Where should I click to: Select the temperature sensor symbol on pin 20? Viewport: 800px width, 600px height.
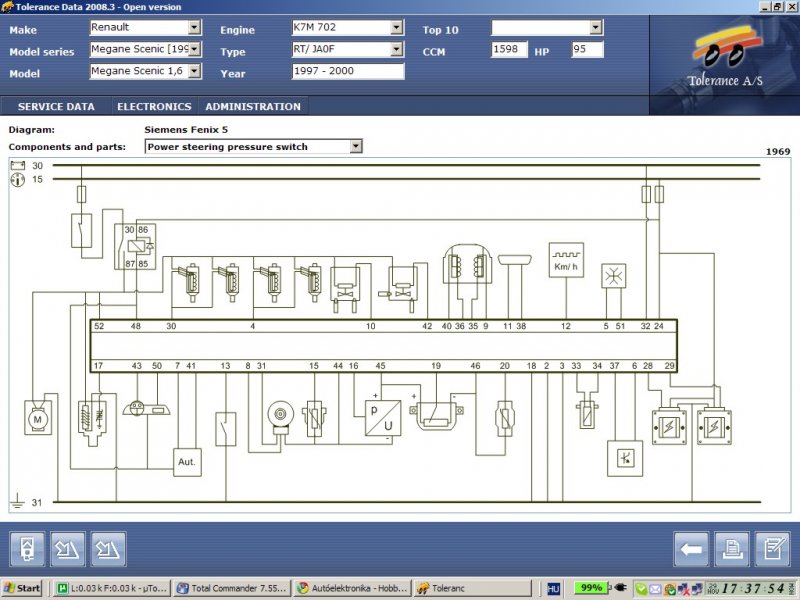coord(505,419)
